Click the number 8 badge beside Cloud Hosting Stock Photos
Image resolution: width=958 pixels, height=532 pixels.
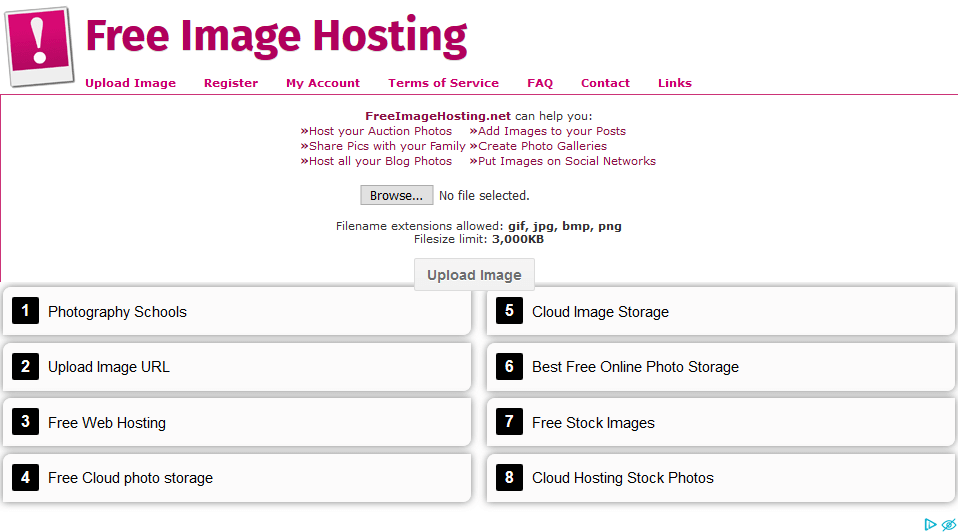click(x=510, y=478)
